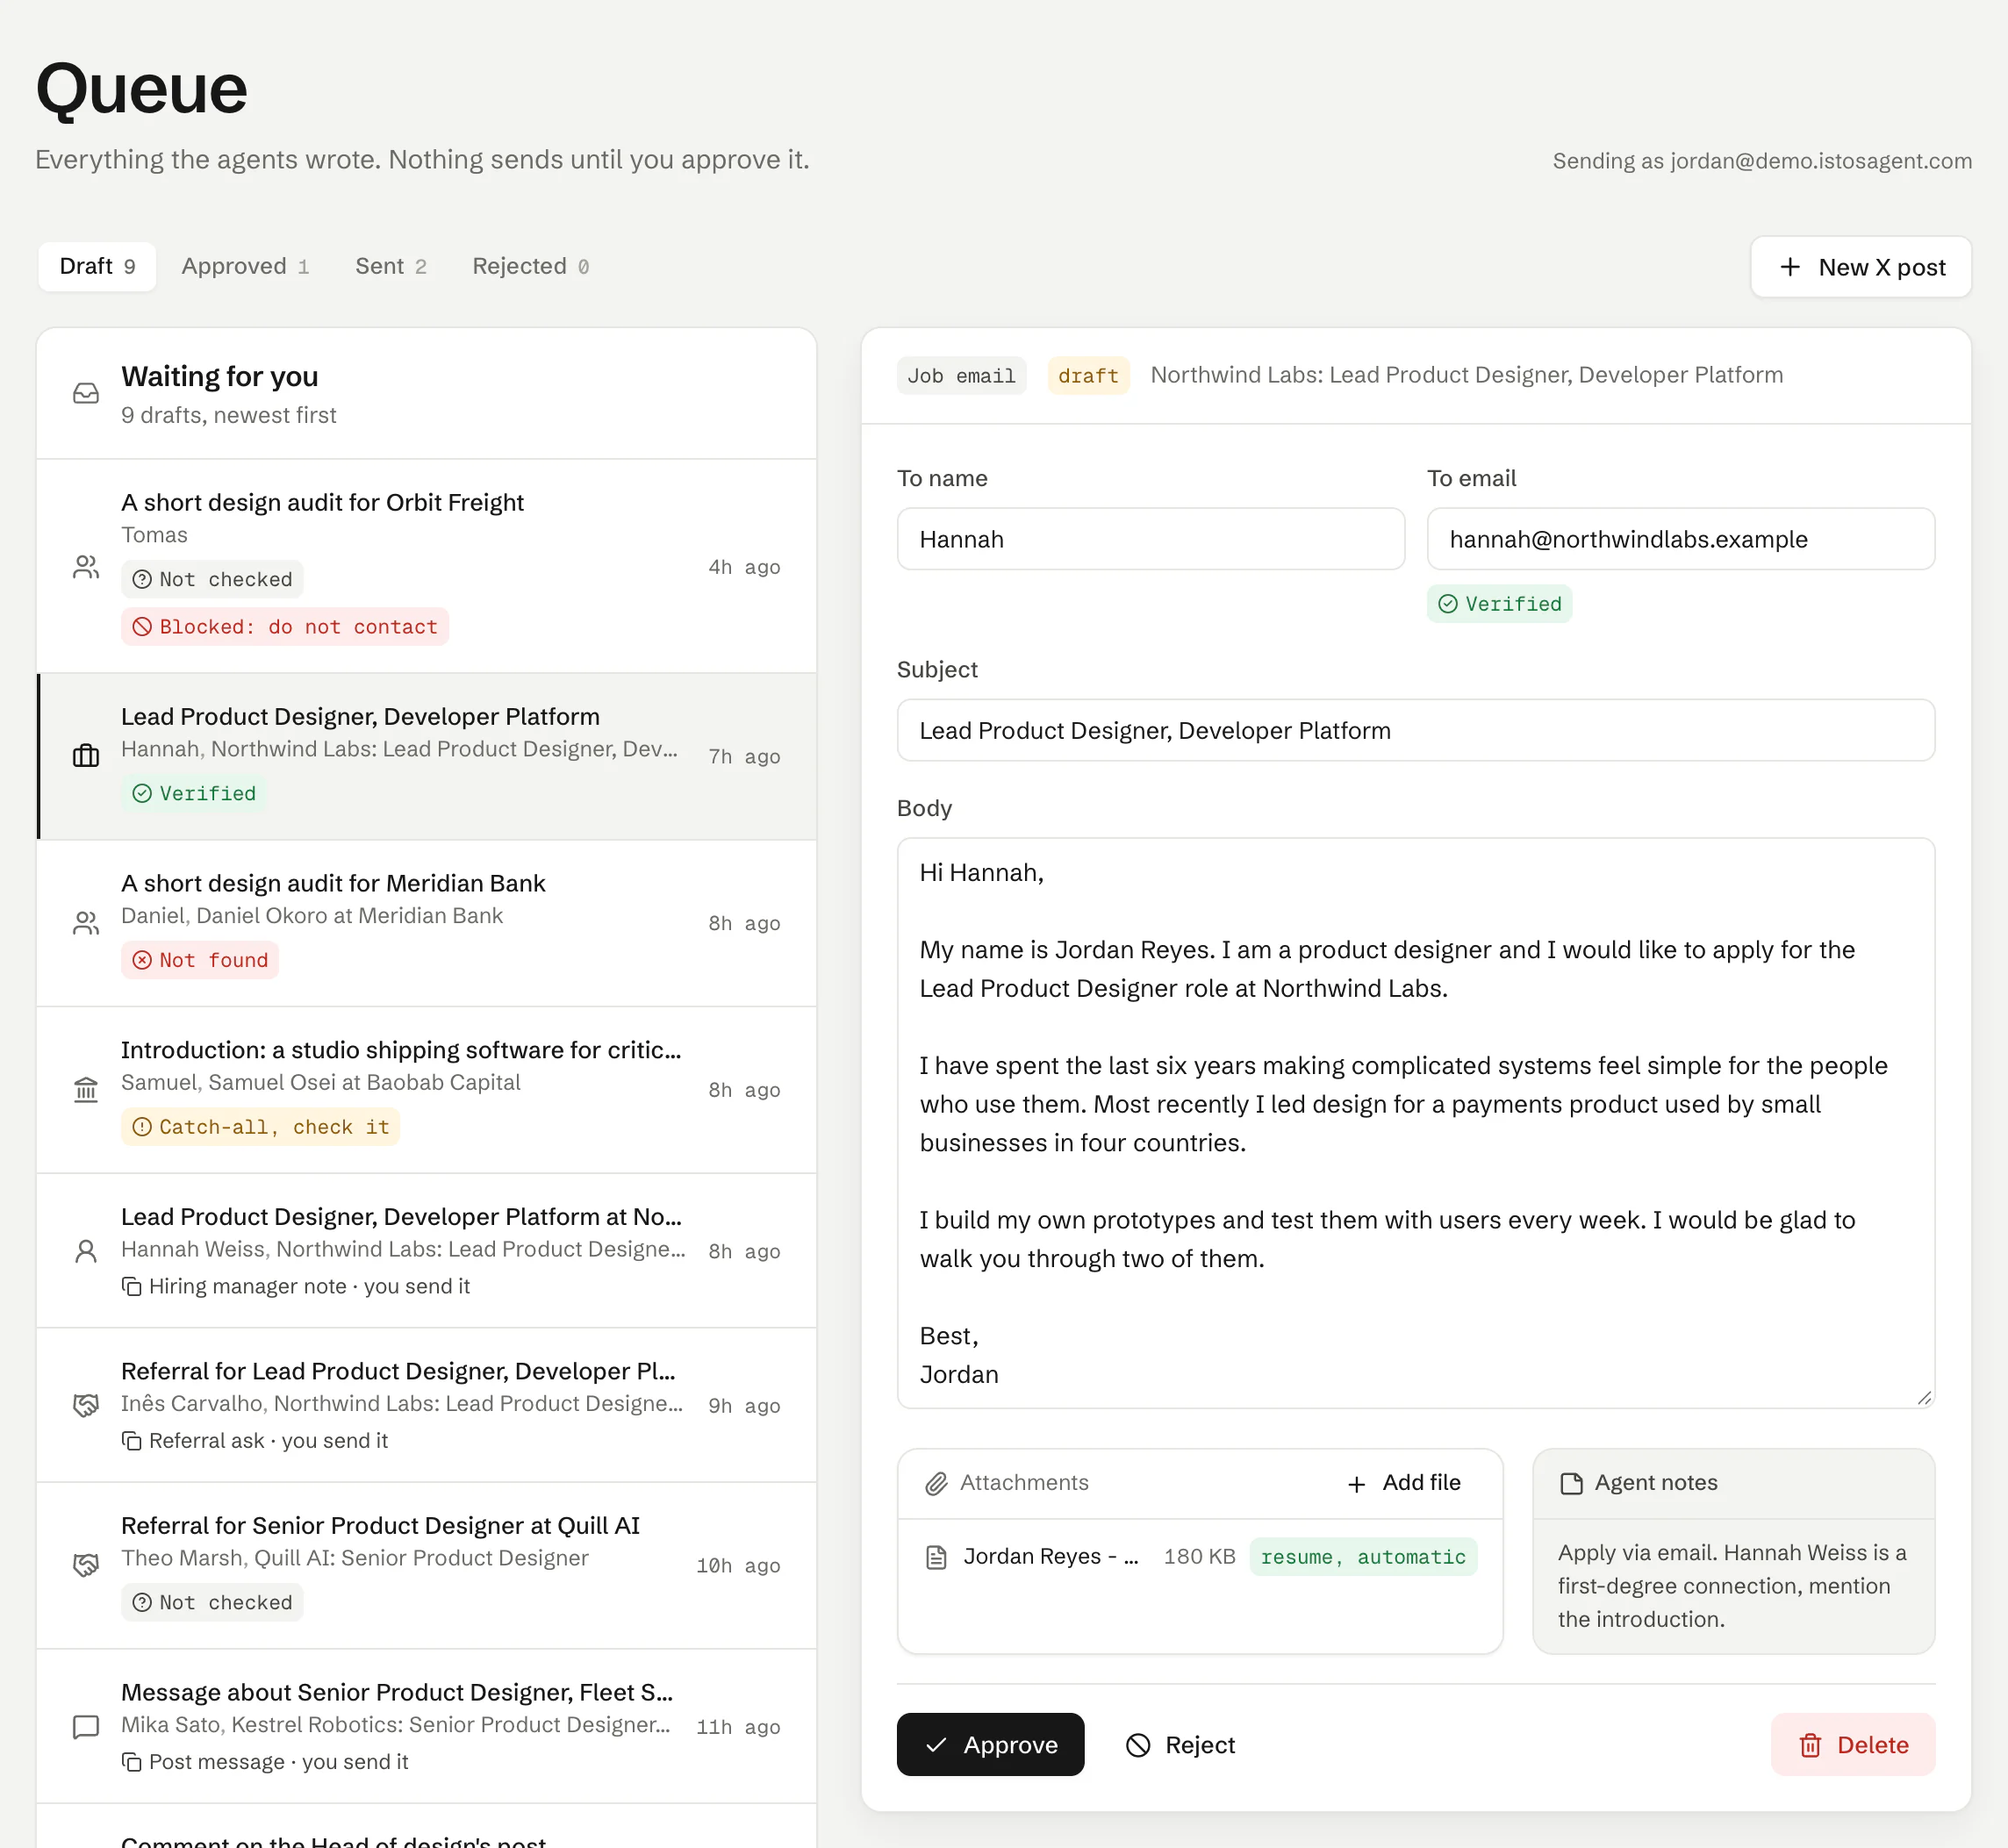Click the document icon beside the Jordan Reyes file
Viewport: 2008px width, 1848px height.
click(x=936, y=1557)
